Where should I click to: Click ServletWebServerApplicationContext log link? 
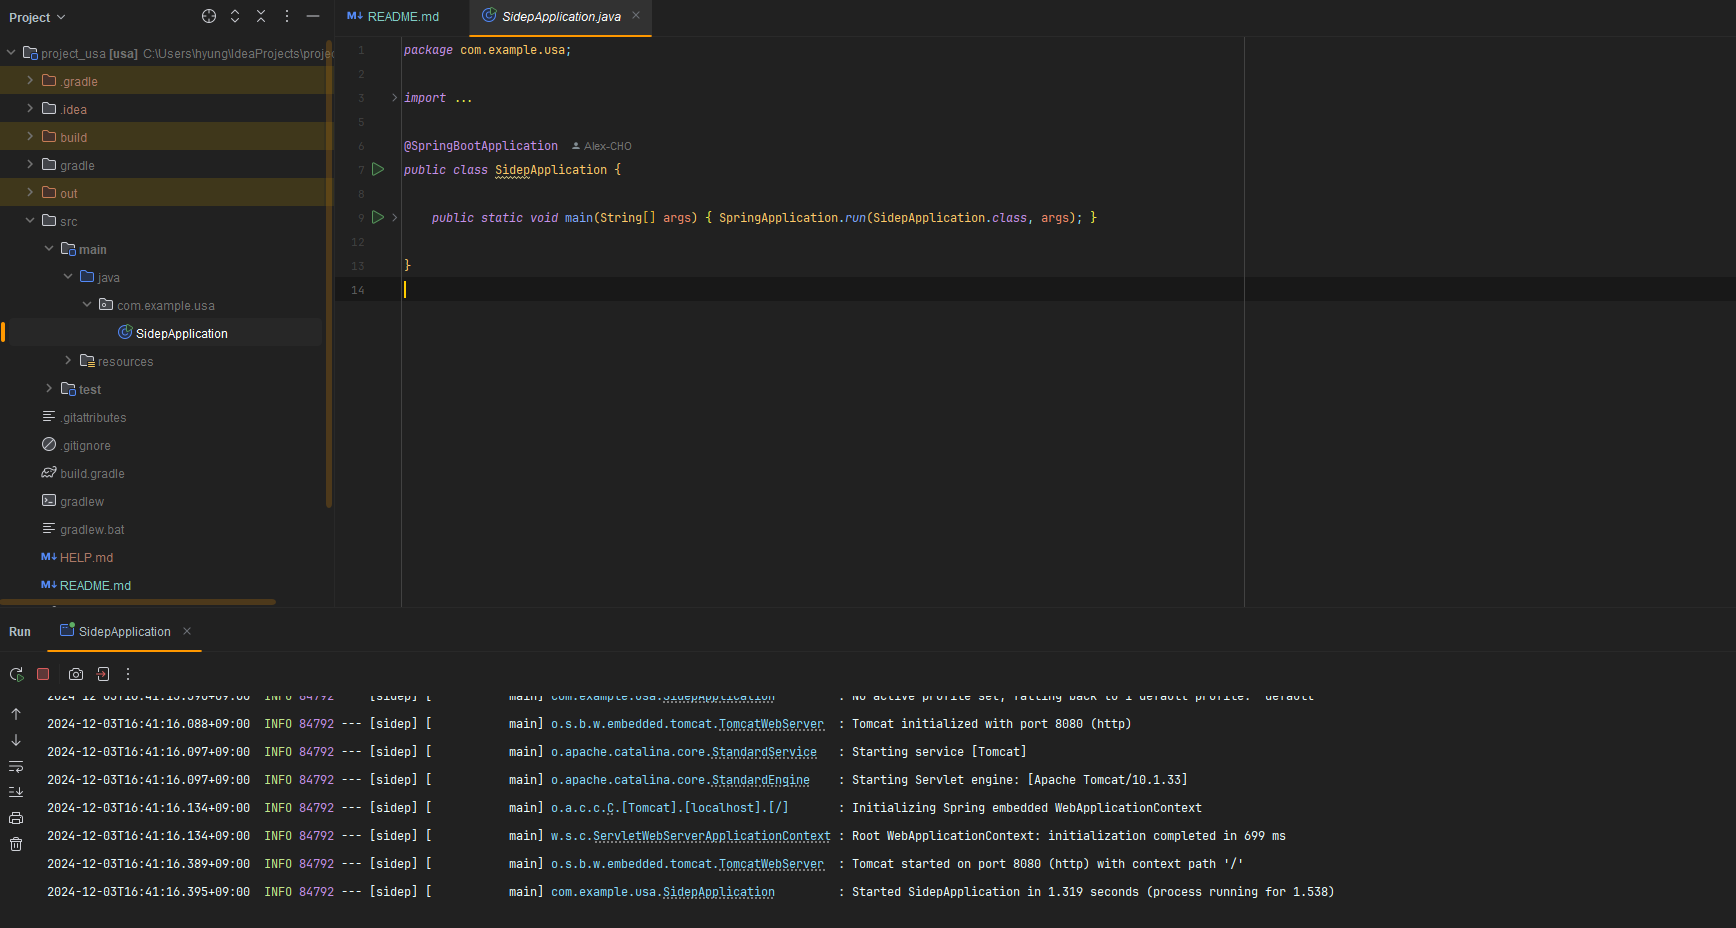[x=711, y=836]
